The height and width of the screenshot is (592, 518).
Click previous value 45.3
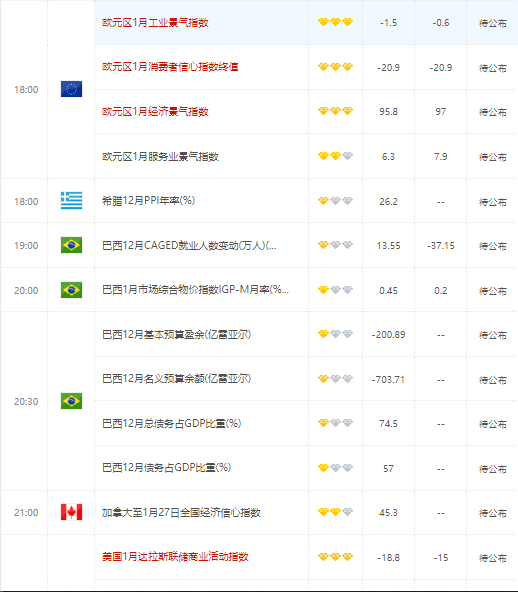click(x=388, y=513)
